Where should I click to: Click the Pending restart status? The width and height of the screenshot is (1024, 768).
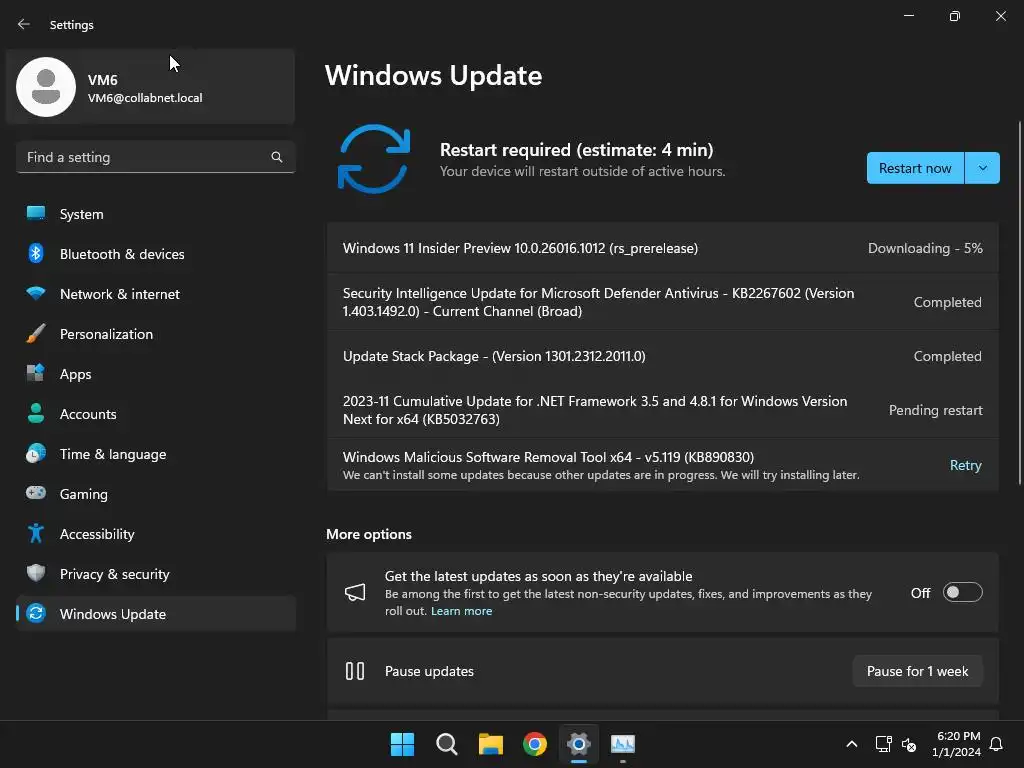pos(935,410)
